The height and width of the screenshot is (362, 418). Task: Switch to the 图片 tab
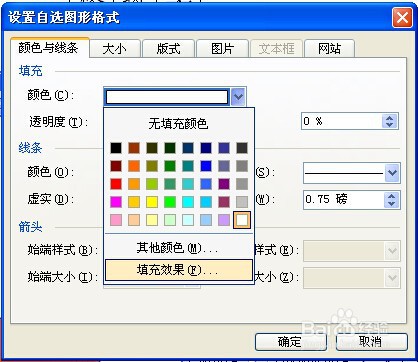click(x=222, y=49)
